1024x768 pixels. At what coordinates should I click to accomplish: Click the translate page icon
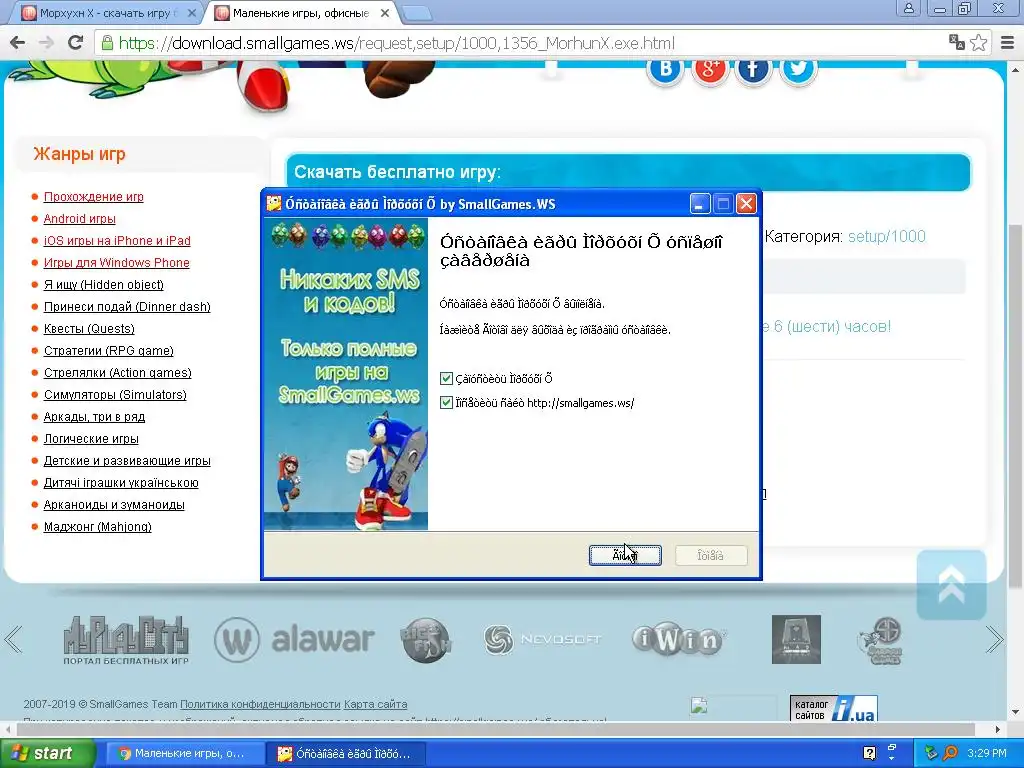[x=957, y=42]
